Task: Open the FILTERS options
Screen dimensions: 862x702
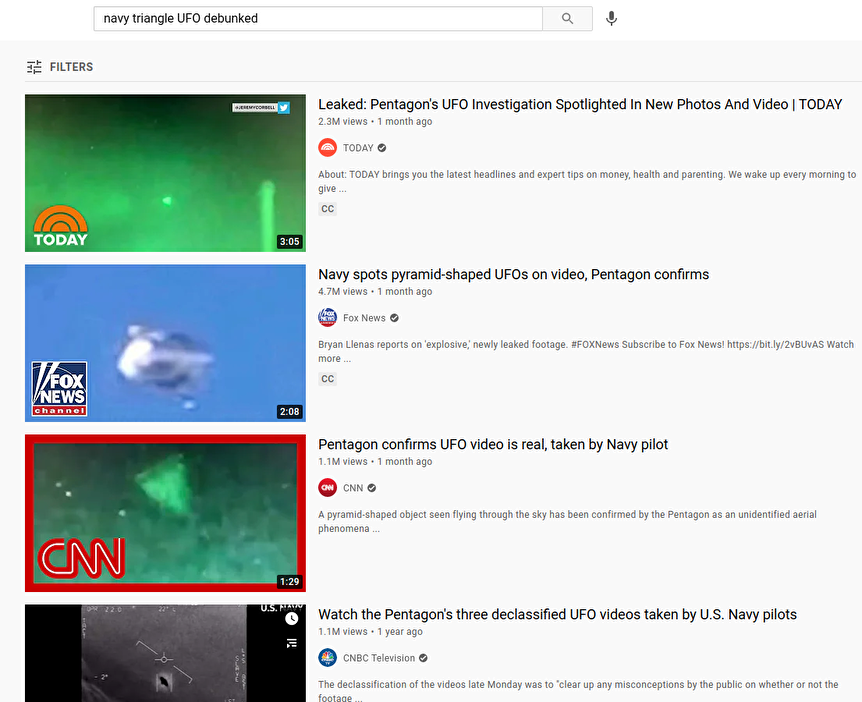Action: pyautogui.click(x=60, y=67)
